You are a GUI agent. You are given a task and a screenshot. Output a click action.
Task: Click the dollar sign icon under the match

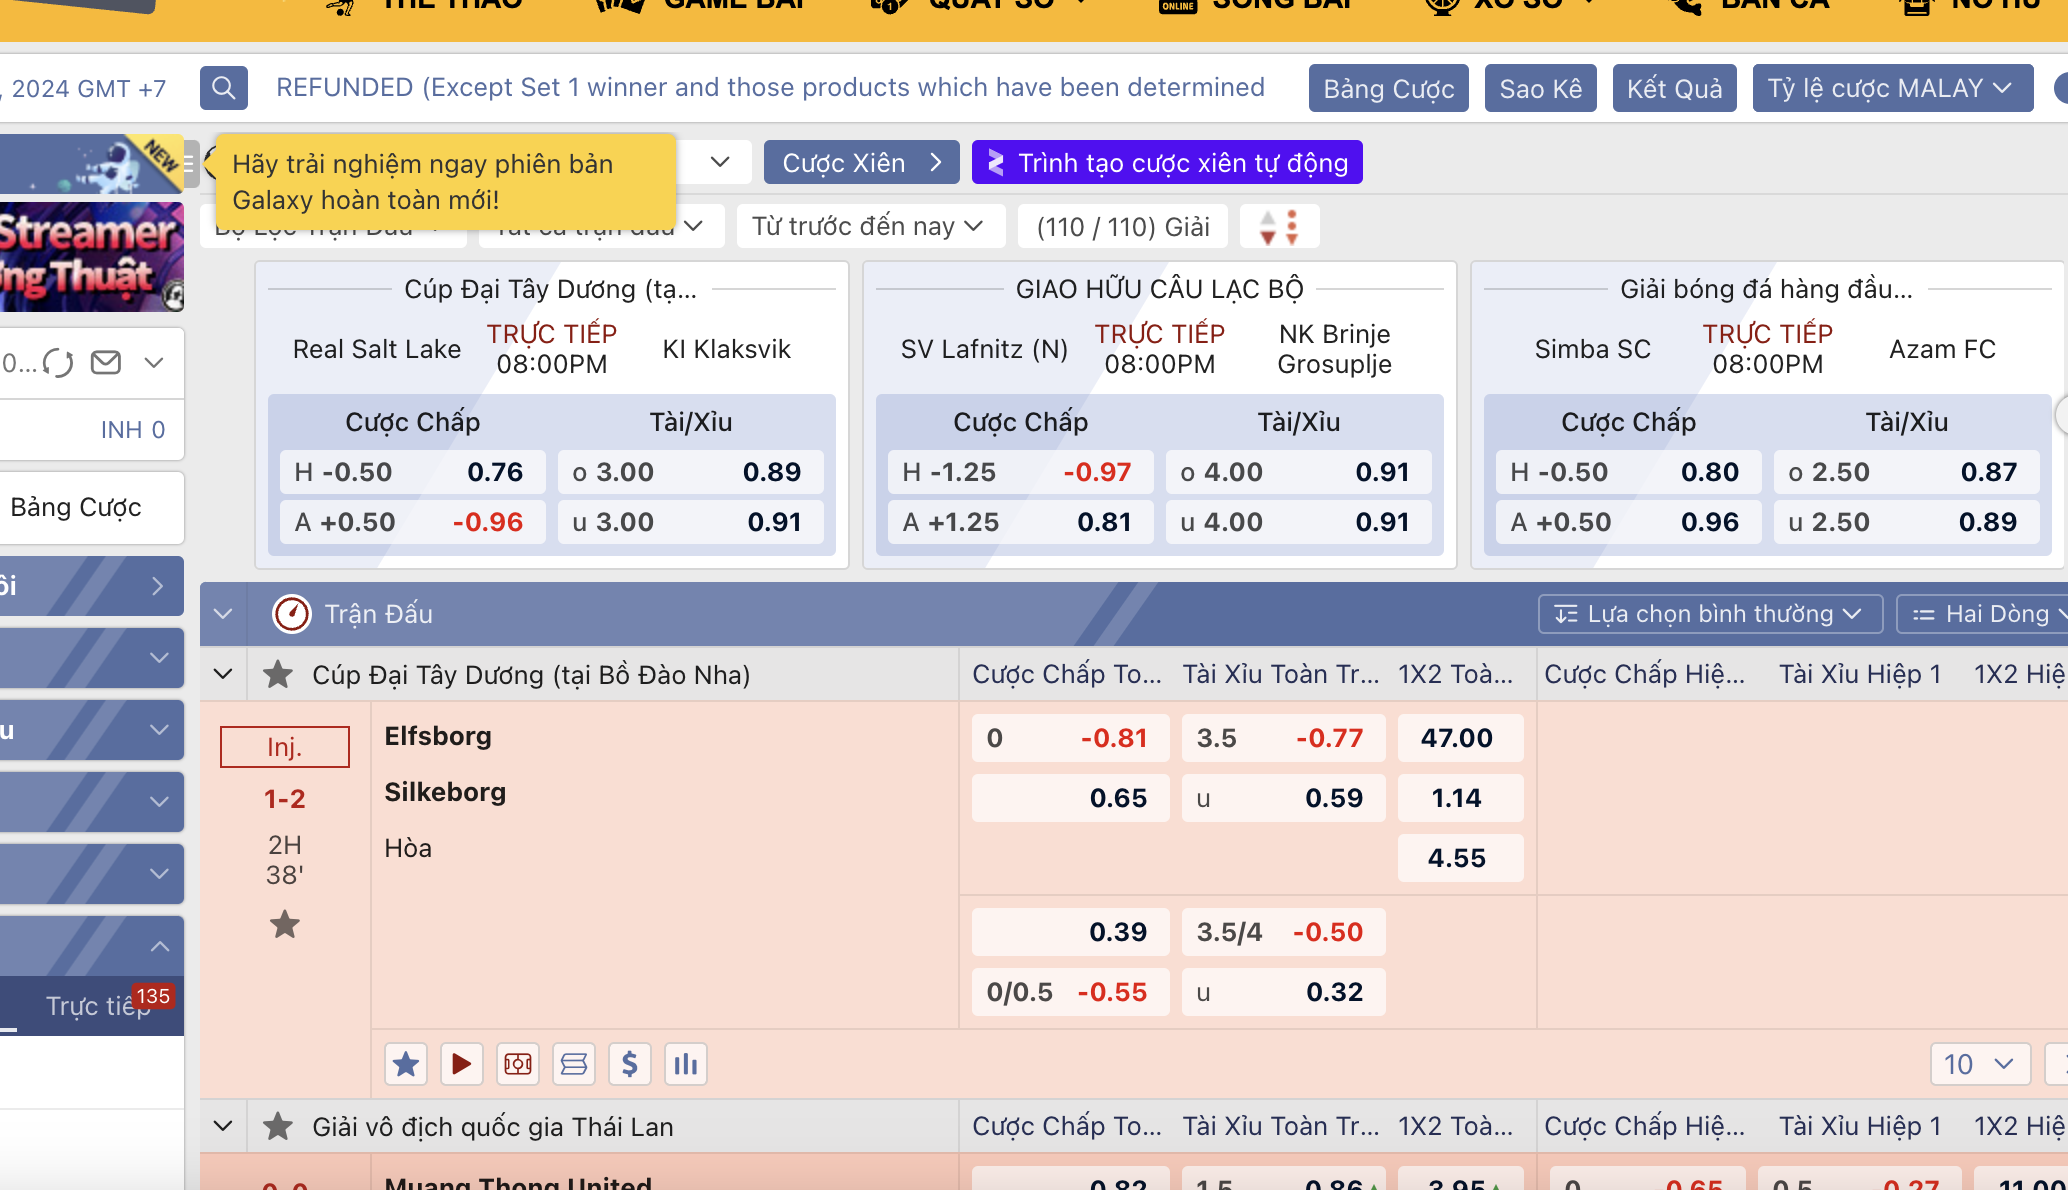[629, 1064]
